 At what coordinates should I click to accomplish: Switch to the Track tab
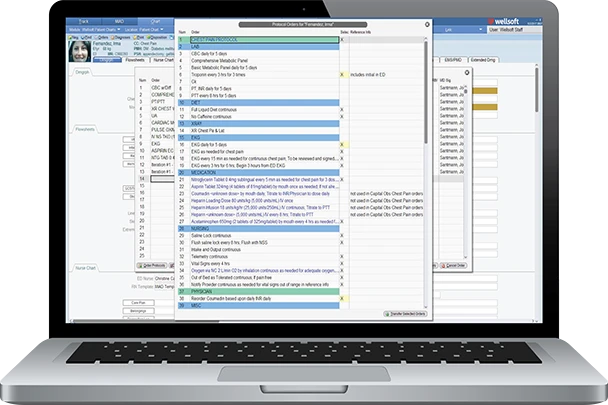(x=84, y=22)
